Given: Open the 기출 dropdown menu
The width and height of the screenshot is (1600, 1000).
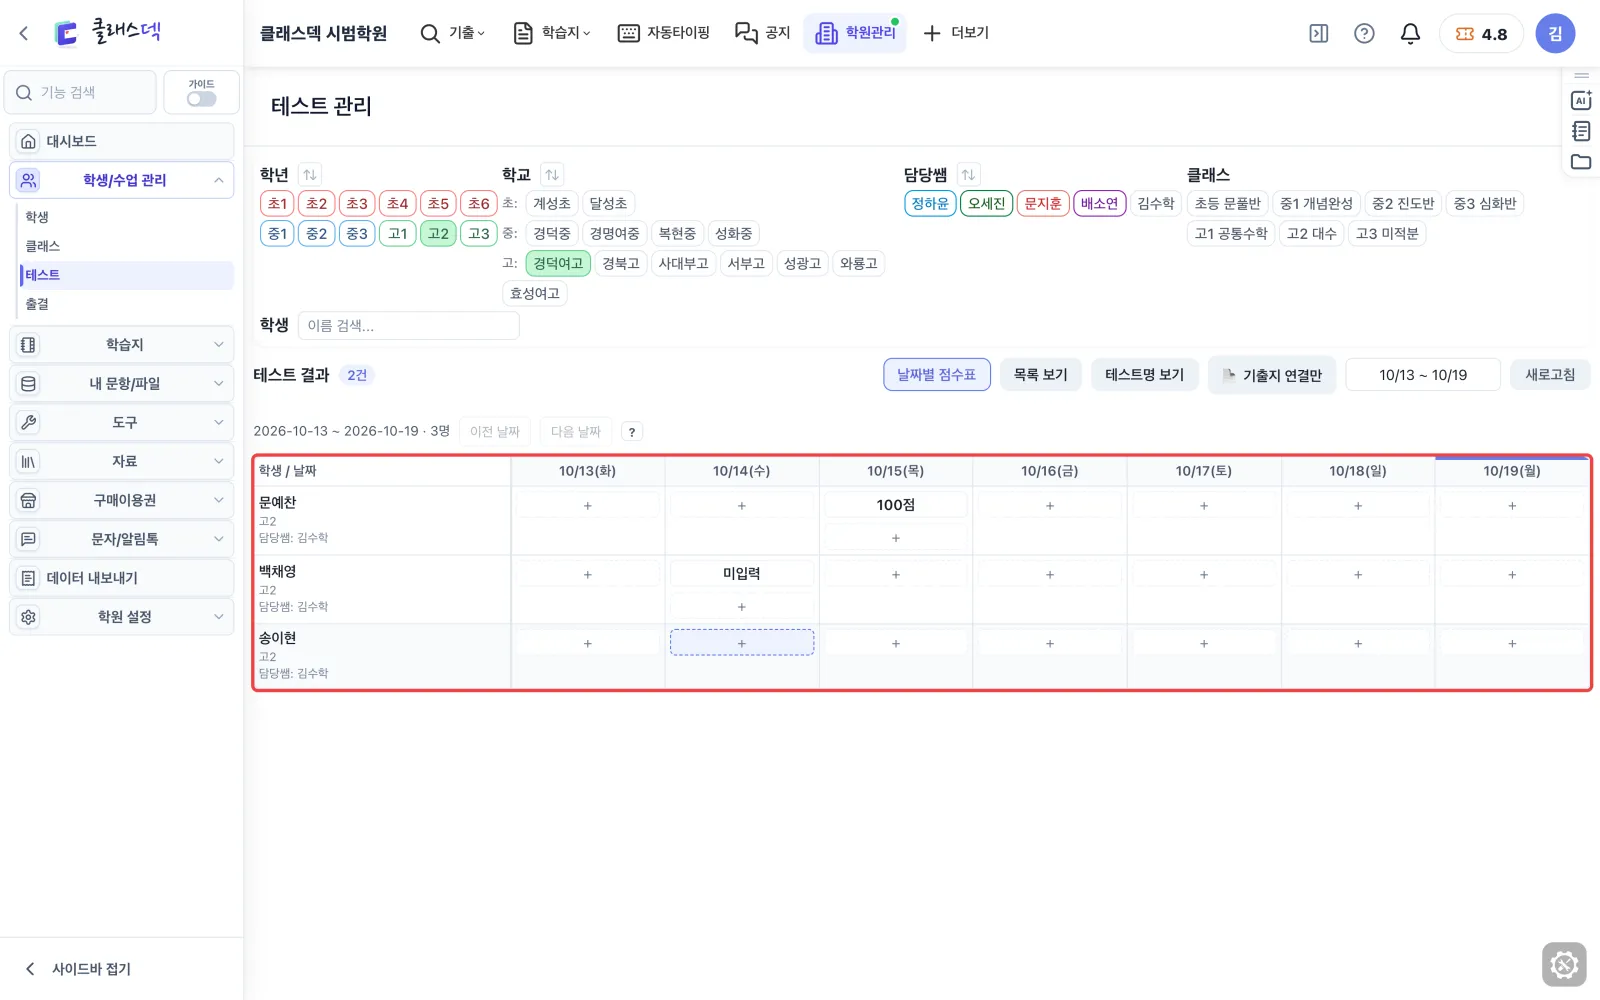Looking at the screenshot, I should [x=452, y=33].
